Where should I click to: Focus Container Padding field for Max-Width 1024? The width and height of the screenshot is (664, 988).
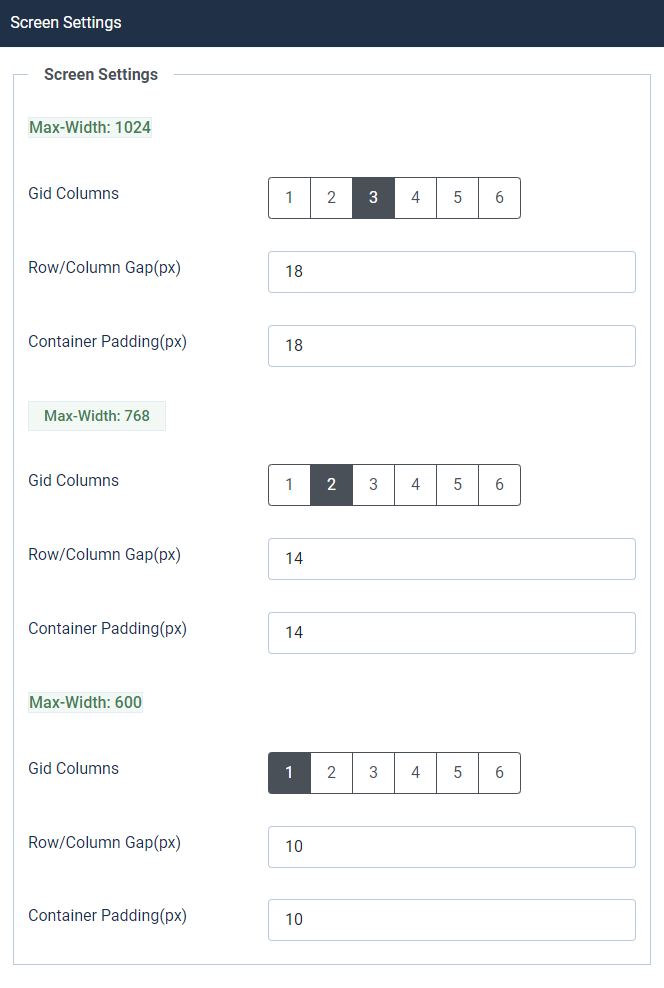[x=451, y=346]
